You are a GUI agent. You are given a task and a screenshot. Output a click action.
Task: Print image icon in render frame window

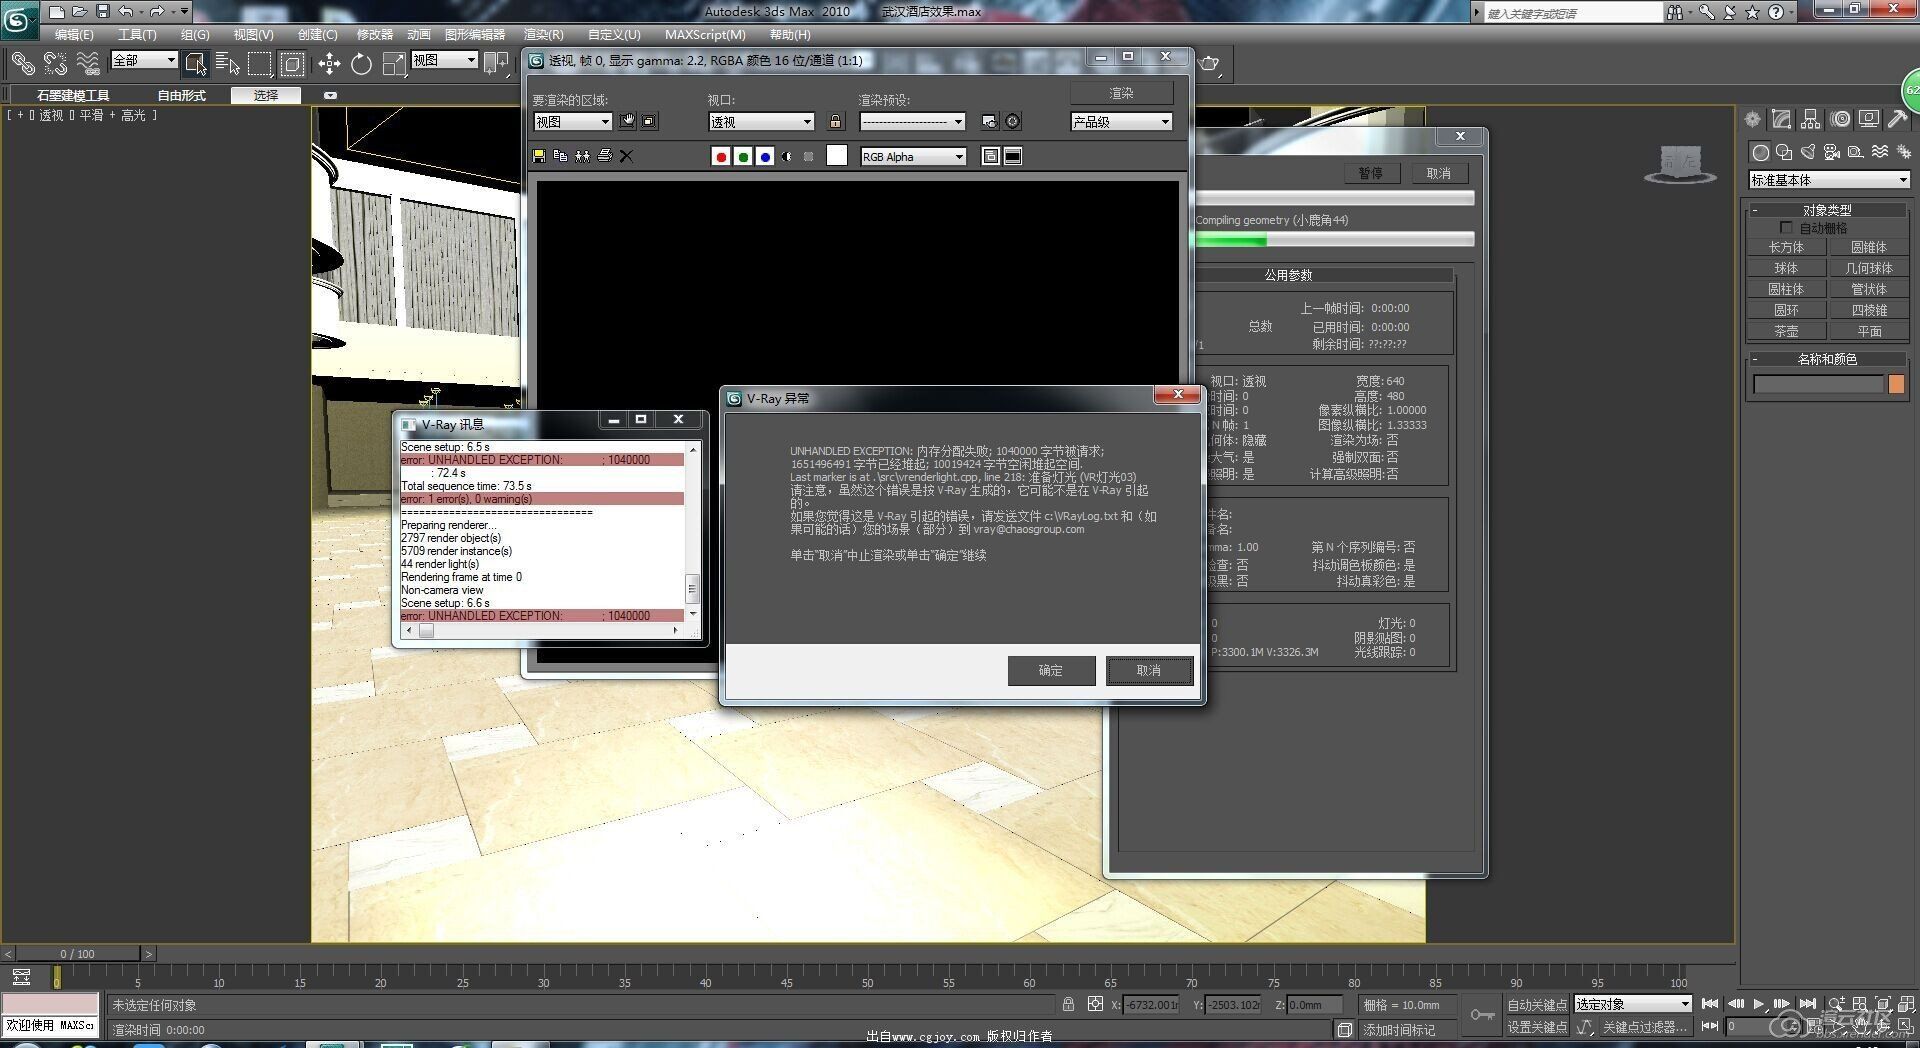(x=604, y=156)
